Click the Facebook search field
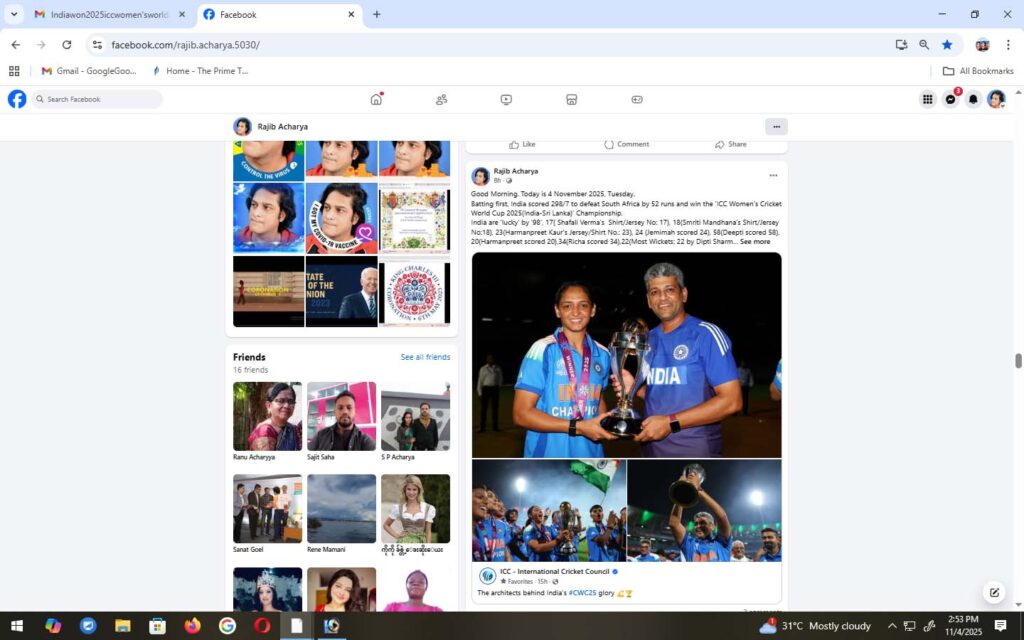1024x640 pixels. 98,99
